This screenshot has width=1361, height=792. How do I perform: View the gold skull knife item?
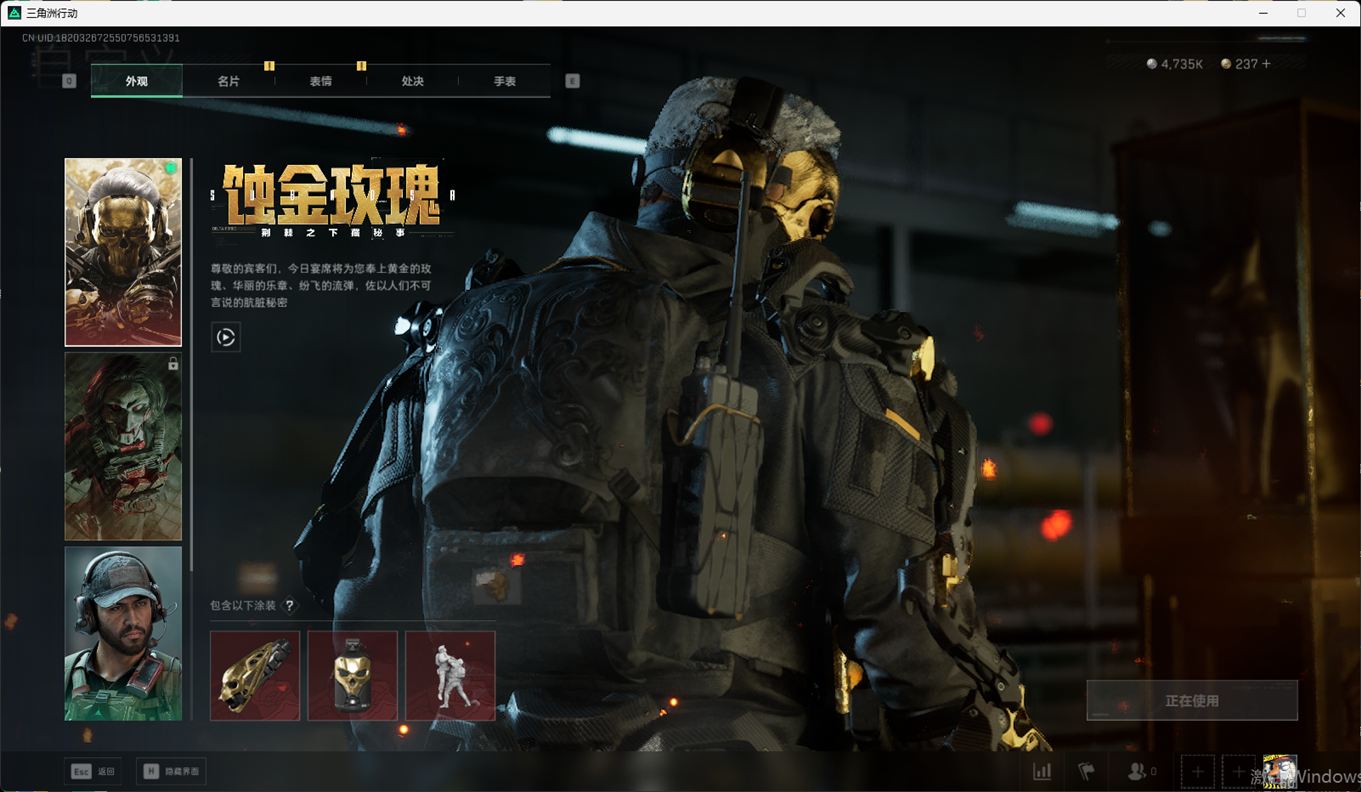(255, 675)
